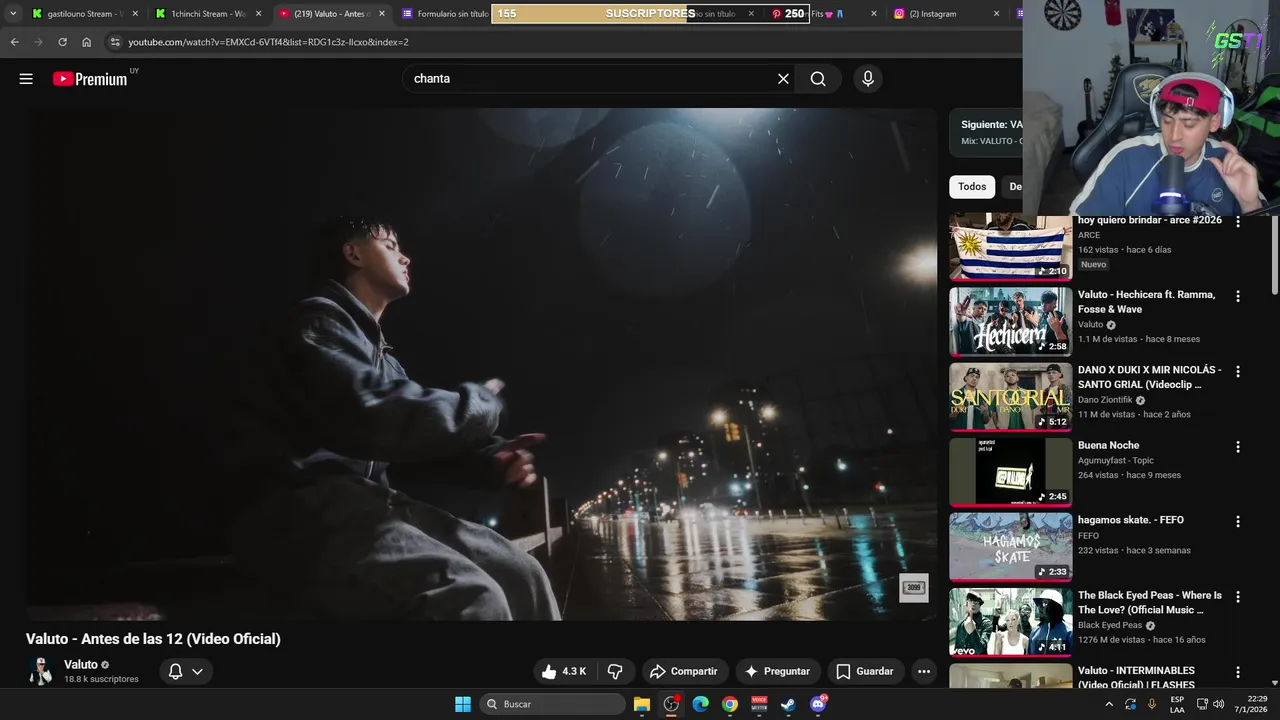Like the video with 4.3 K likes
This screenshot has height=720, width=1280.
pos(564,671)
